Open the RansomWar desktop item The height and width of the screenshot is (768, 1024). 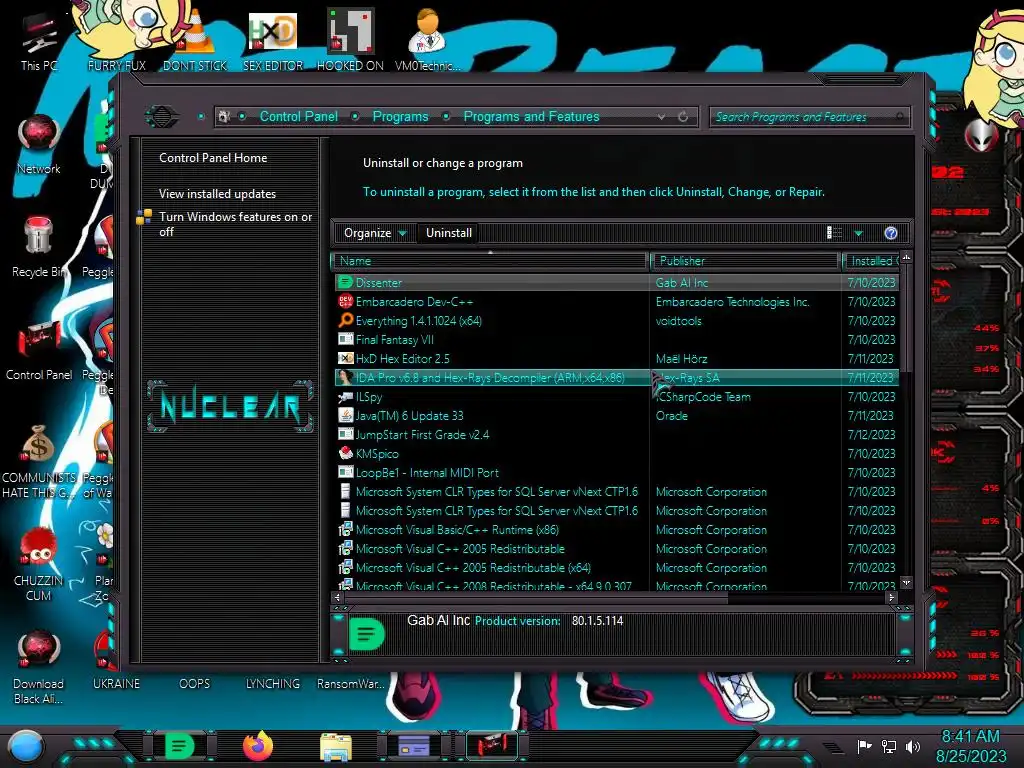point(350,684)
